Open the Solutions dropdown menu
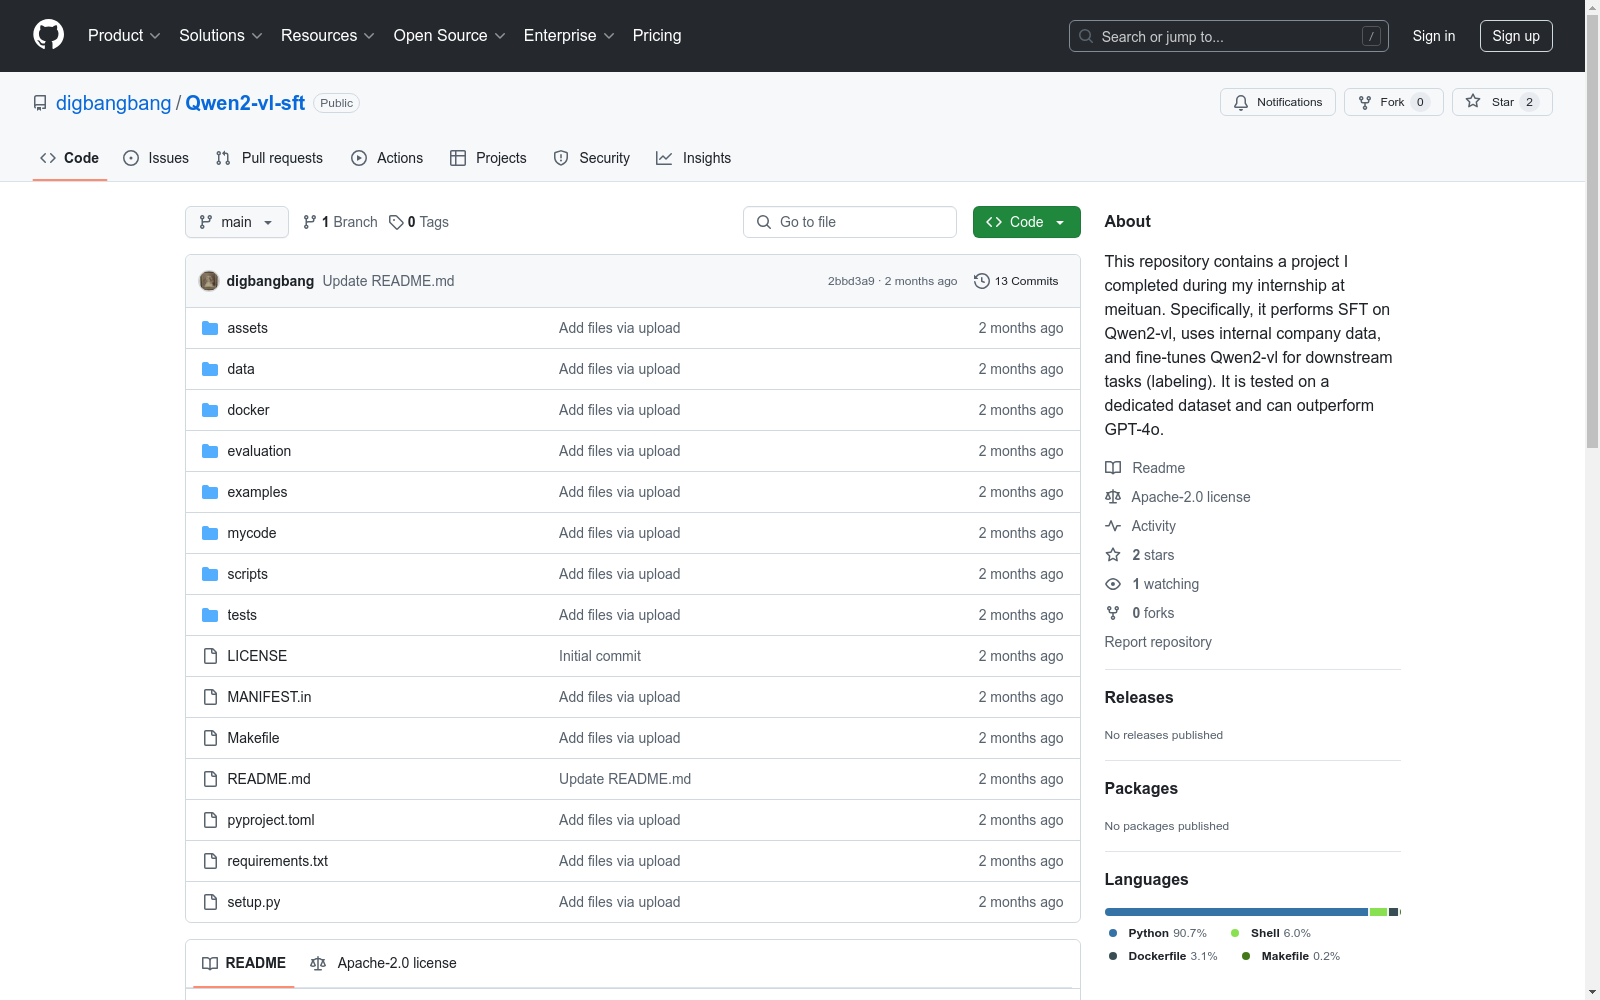The width and height of the screenshot is (1600, 1000). coord(220,35)
